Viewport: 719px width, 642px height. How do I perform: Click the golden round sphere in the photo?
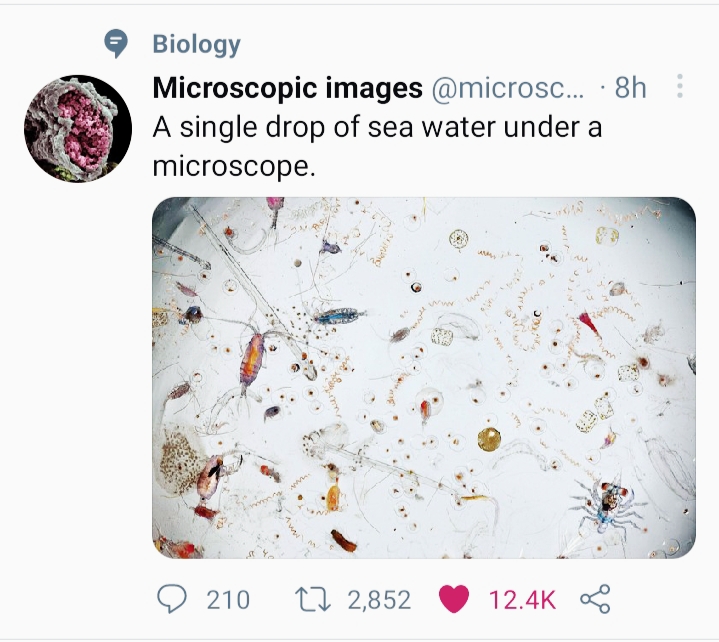point(489,438)
